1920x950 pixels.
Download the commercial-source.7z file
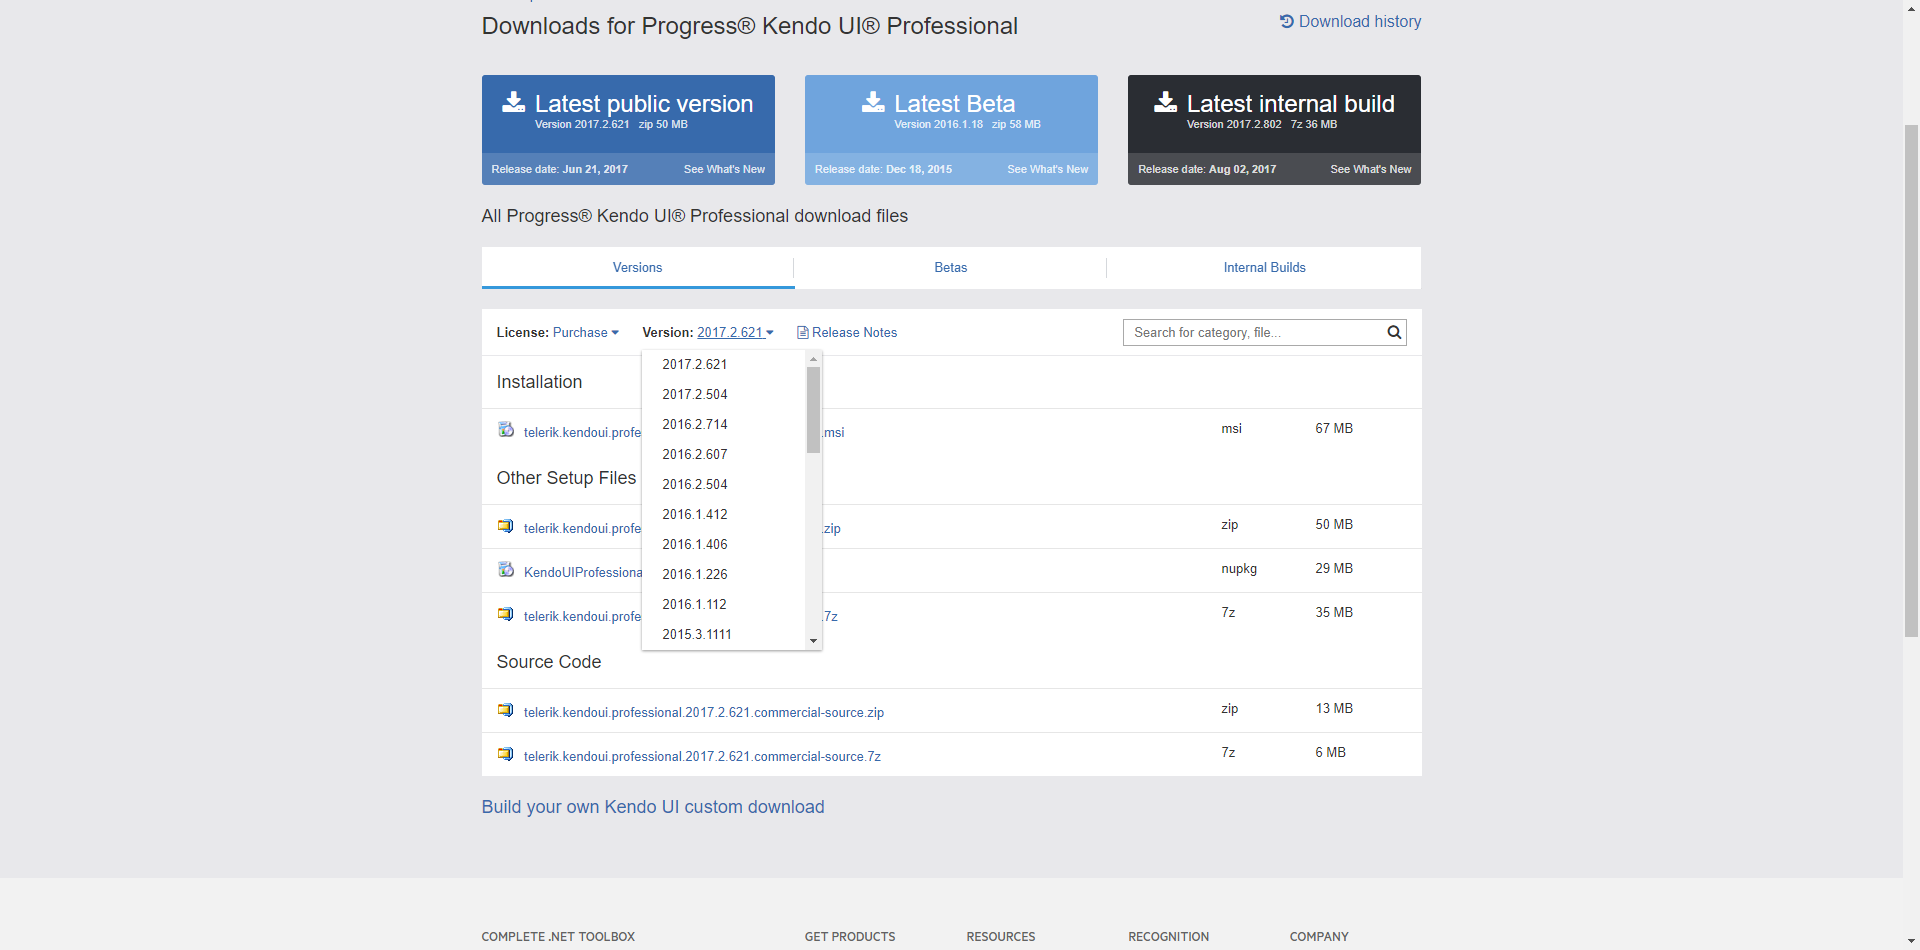point(702,756)
